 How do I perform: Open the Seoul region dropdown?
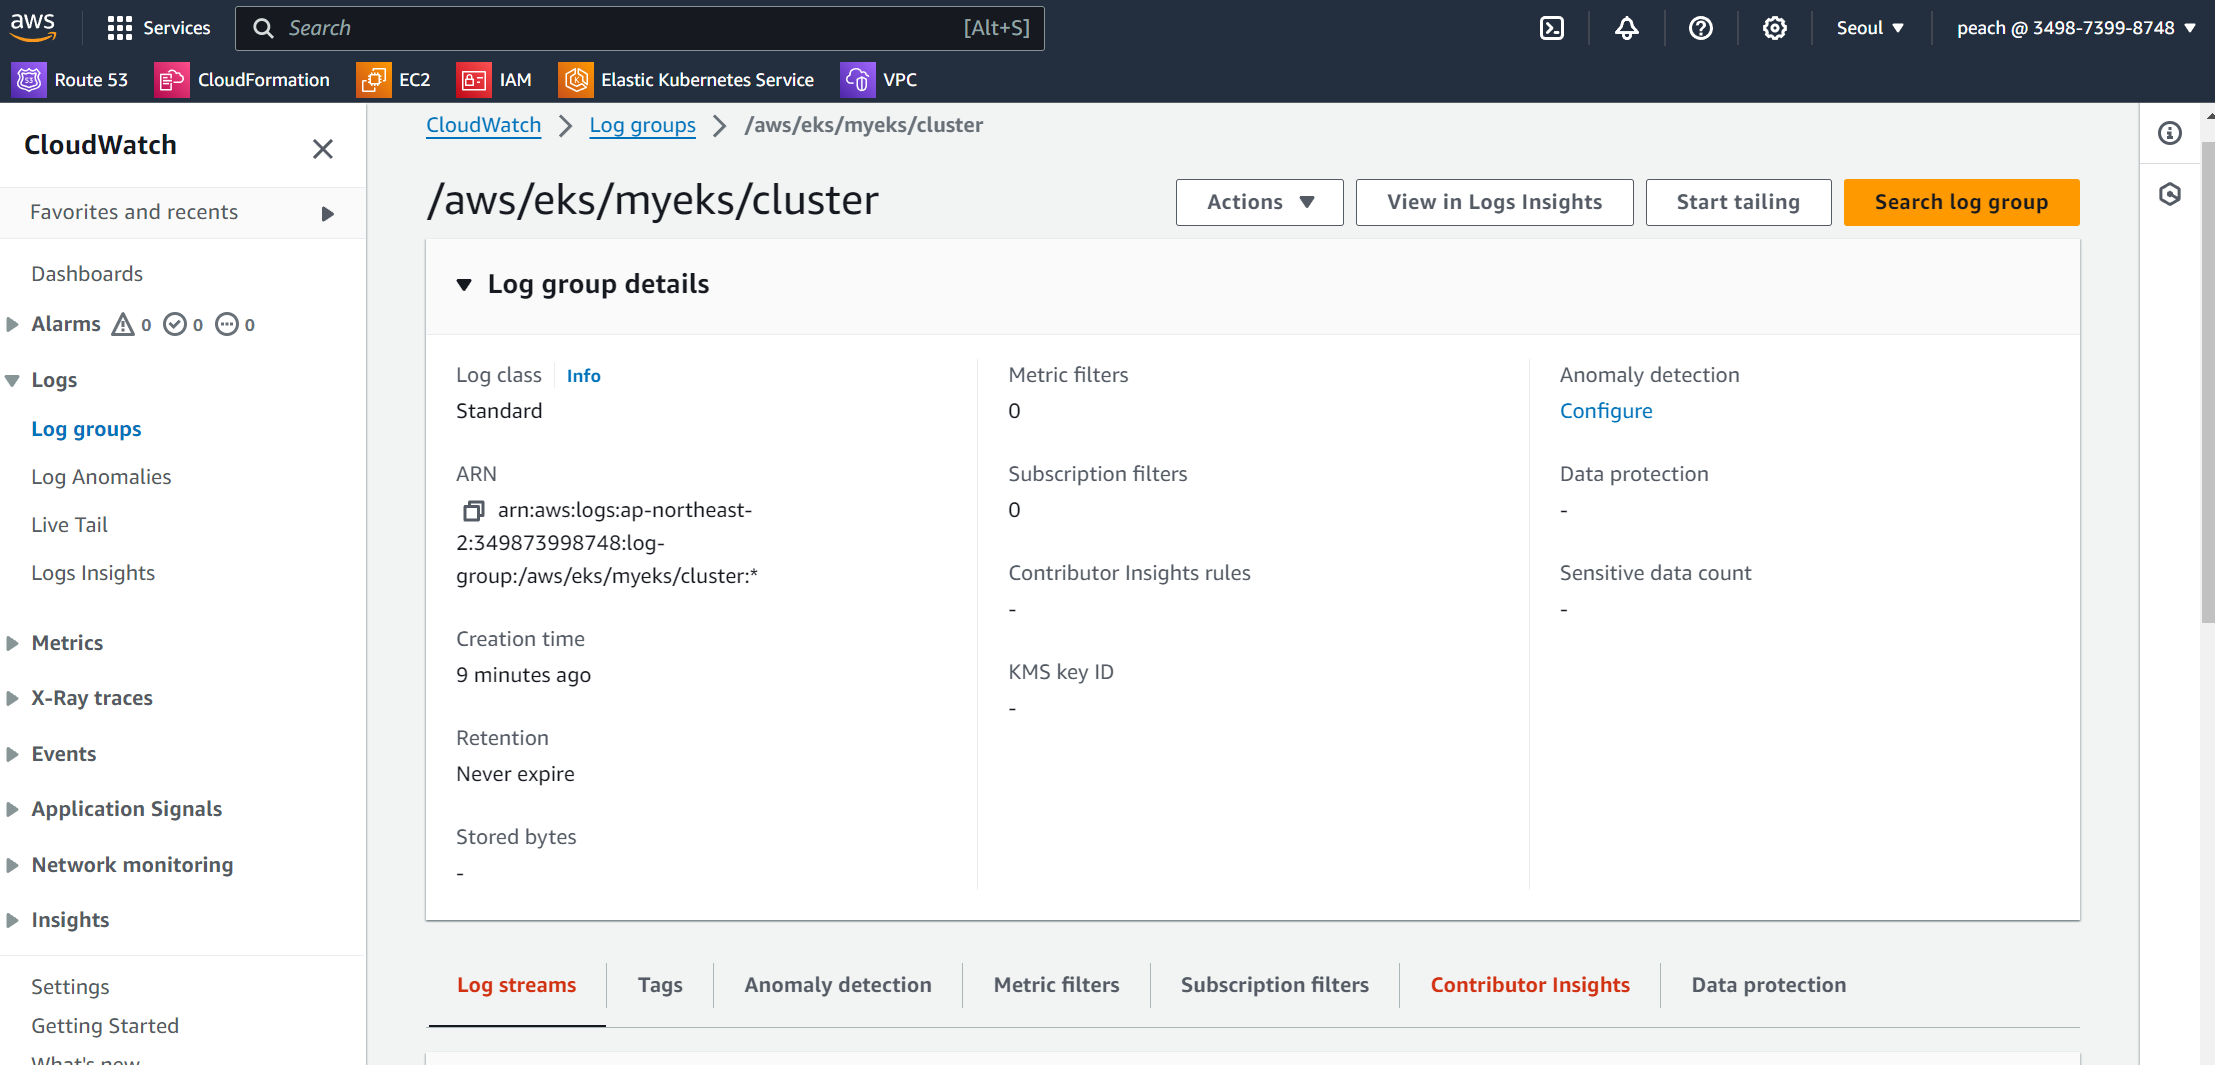pos(1869,28)
